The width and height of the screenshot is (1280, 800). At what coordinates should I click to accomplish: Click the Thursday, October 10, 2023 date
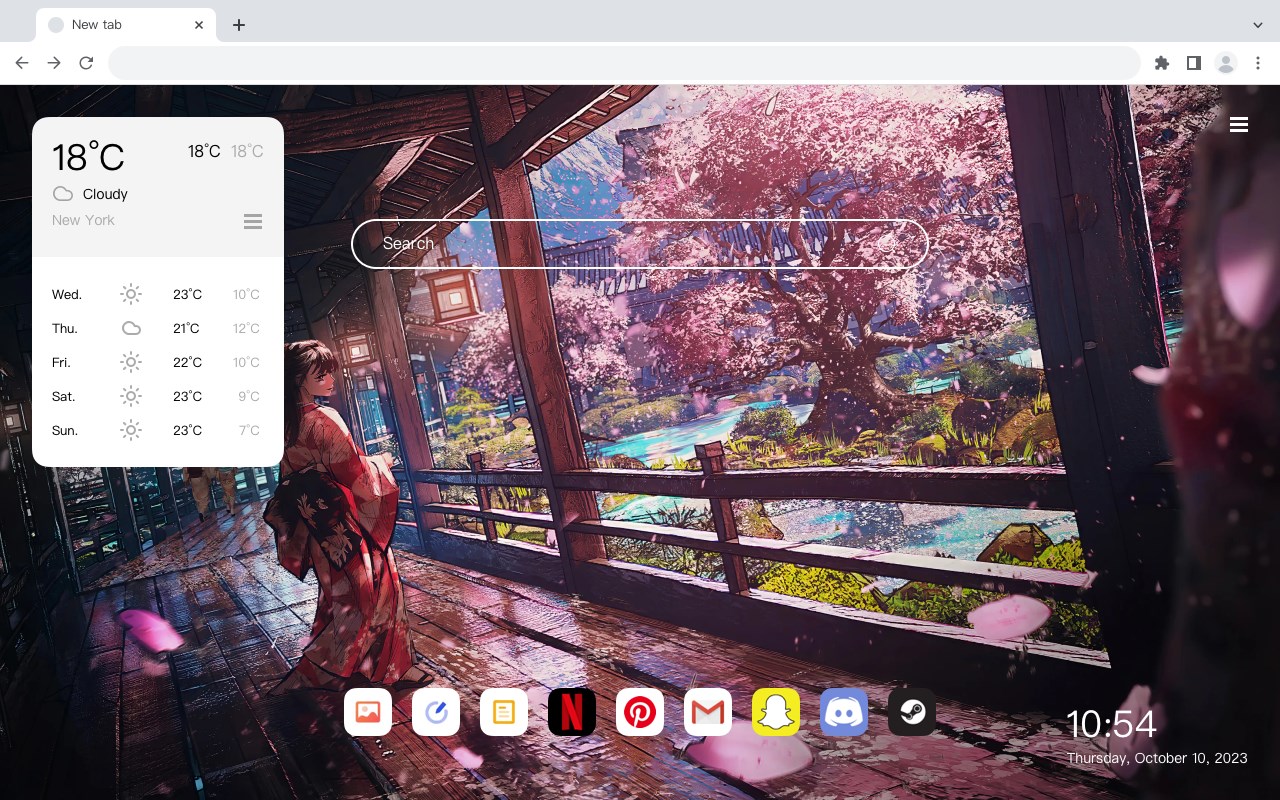pos(1157,758)
